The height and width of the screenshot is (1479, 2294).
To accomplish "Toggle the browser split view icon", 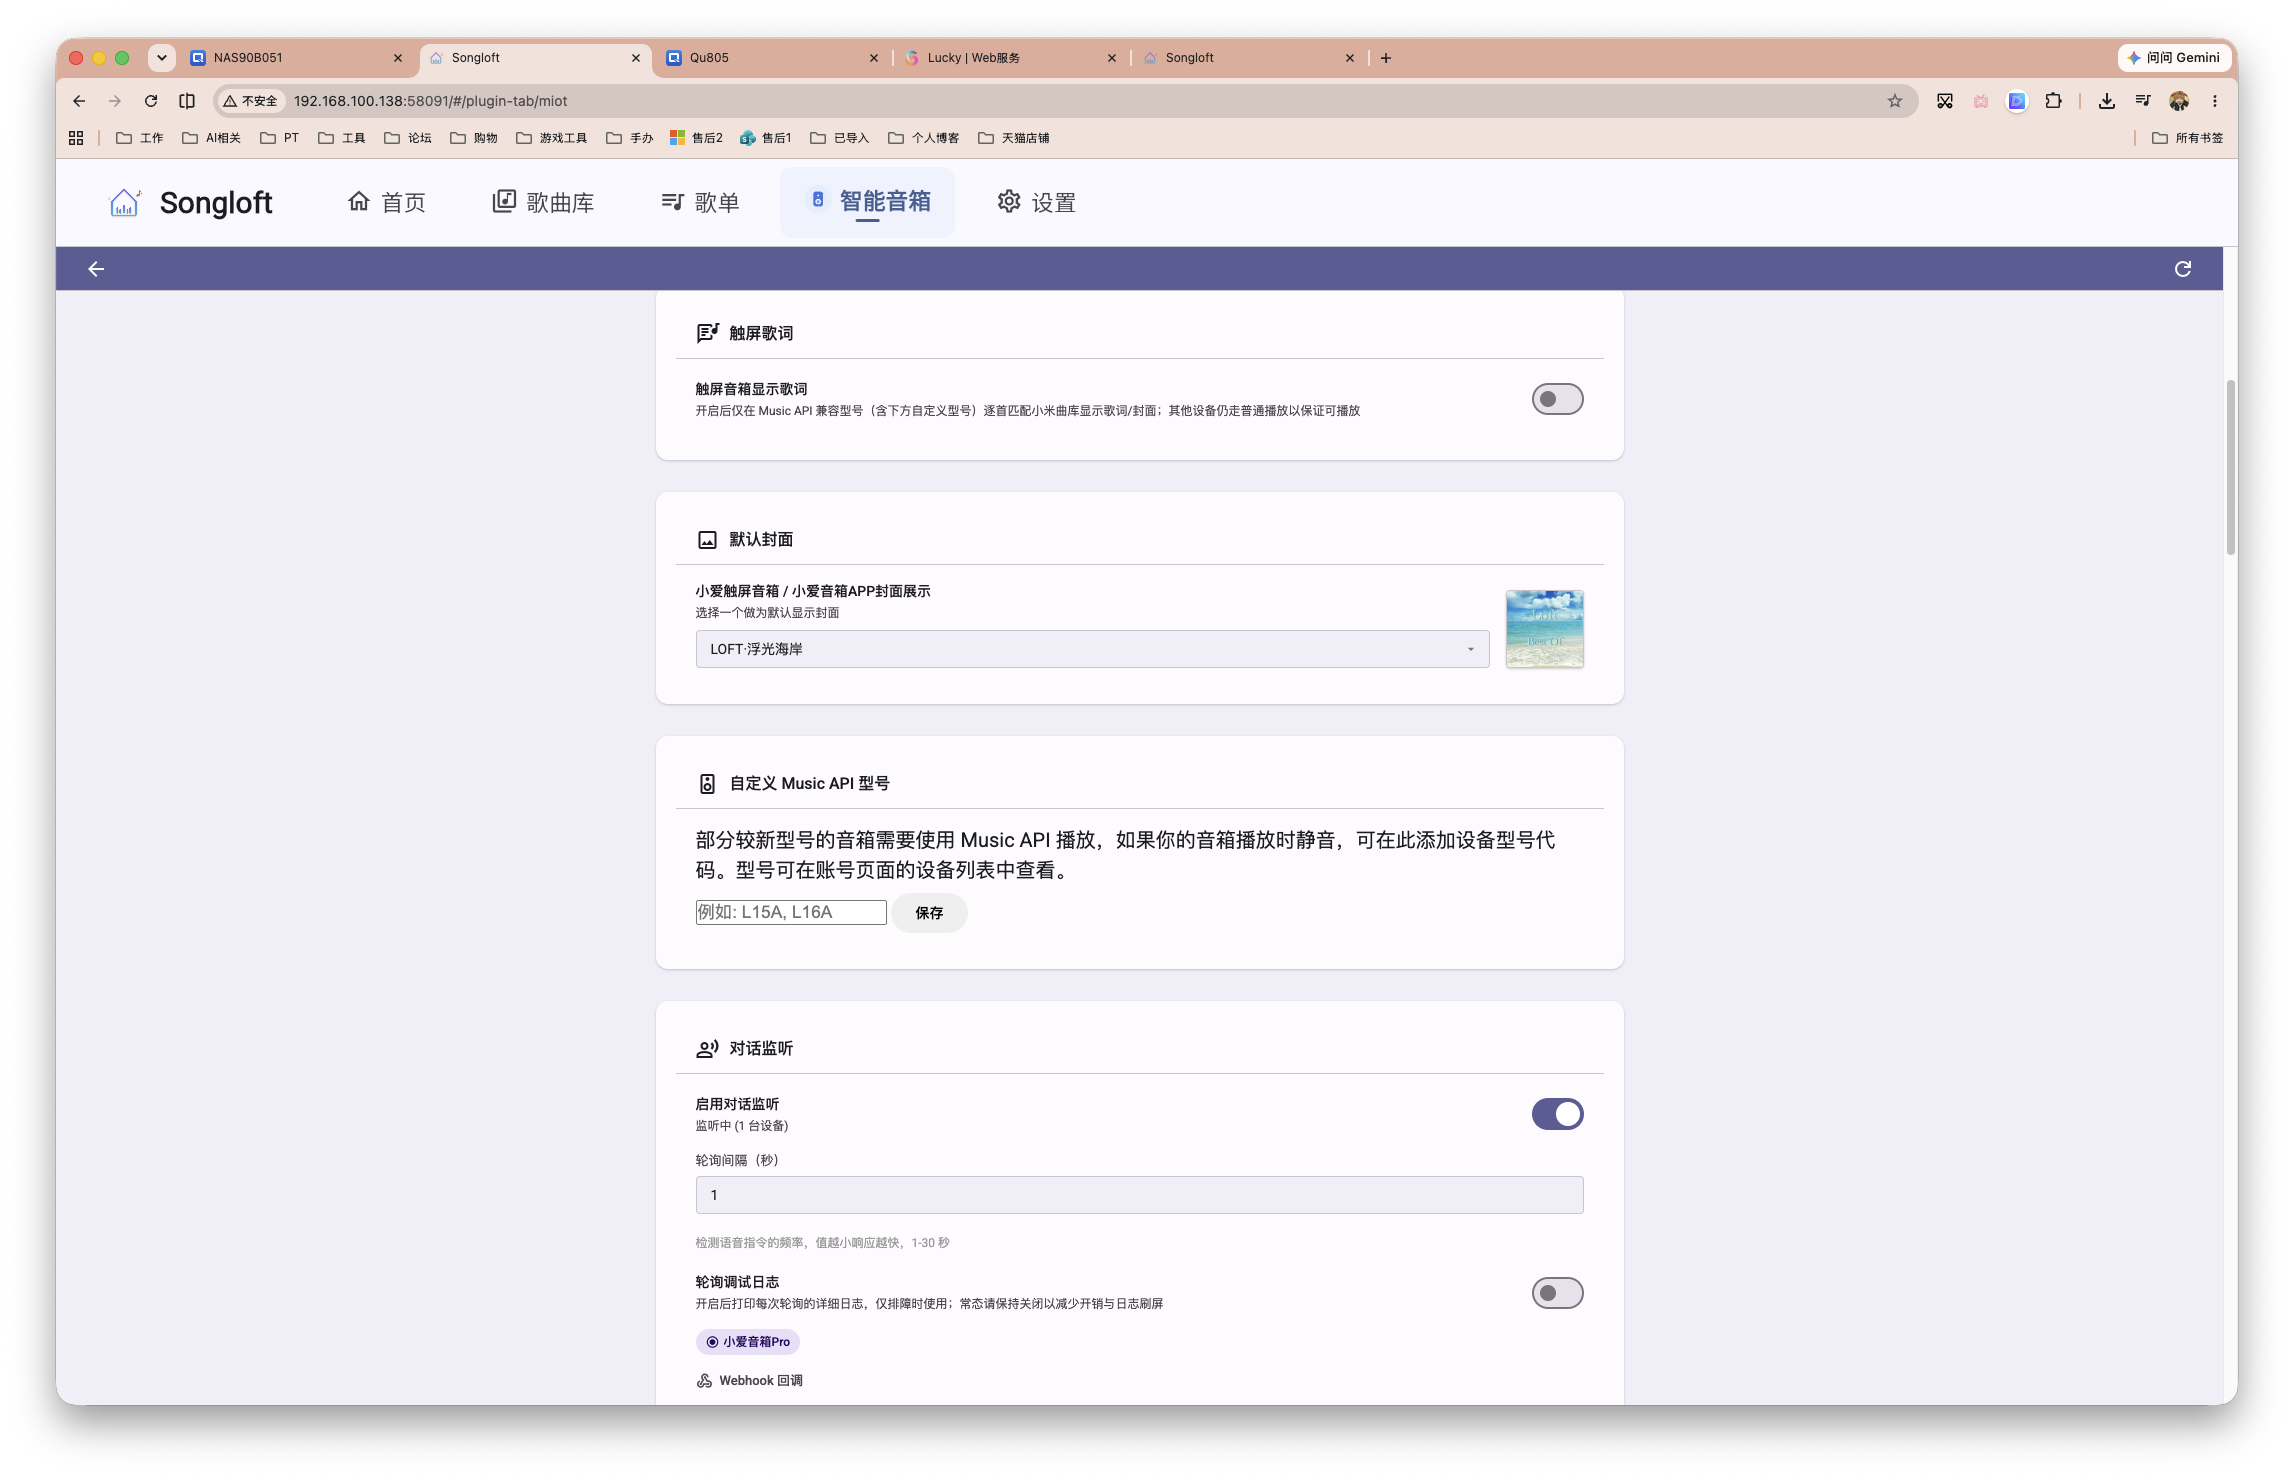I will point(187,101).
